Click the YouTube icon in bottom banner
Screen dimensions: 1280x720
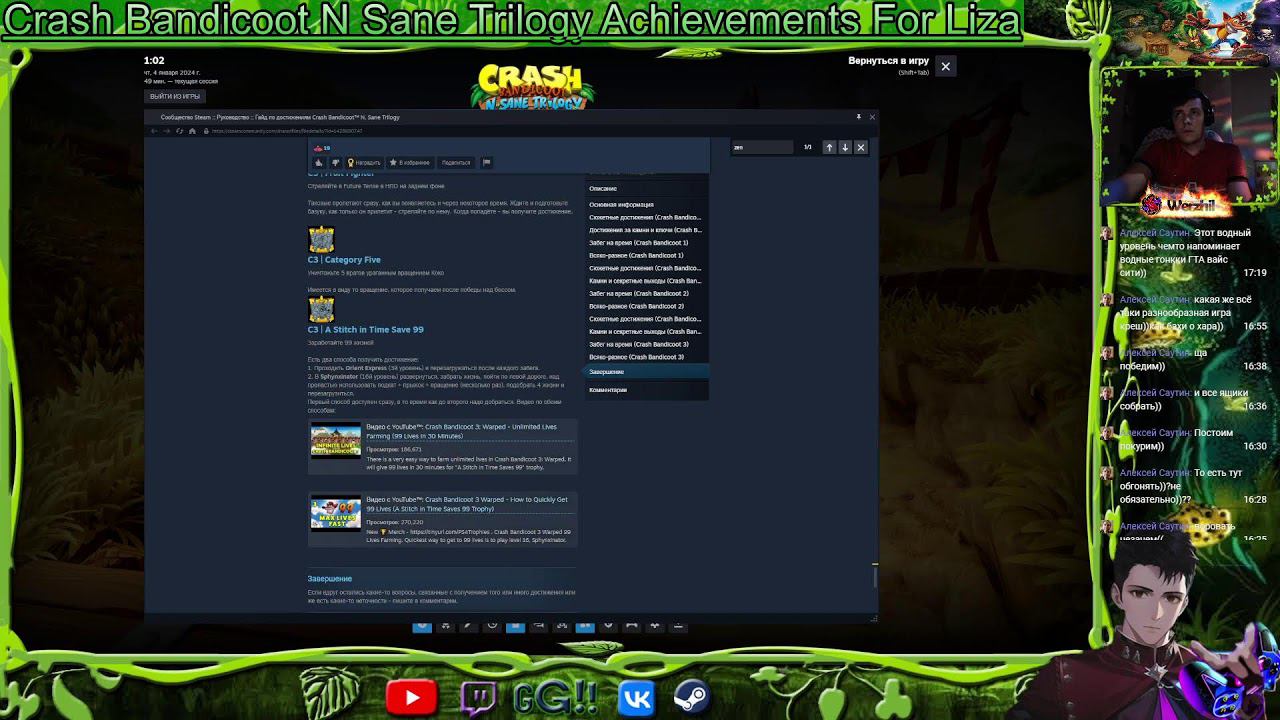411,697
